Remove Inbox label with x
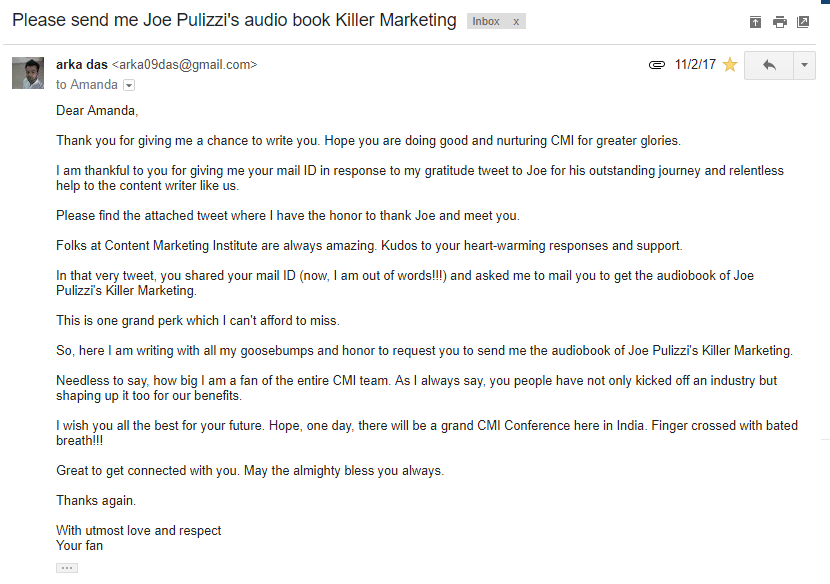Viewport: 830px width, 584px height. tap(516, 21)
